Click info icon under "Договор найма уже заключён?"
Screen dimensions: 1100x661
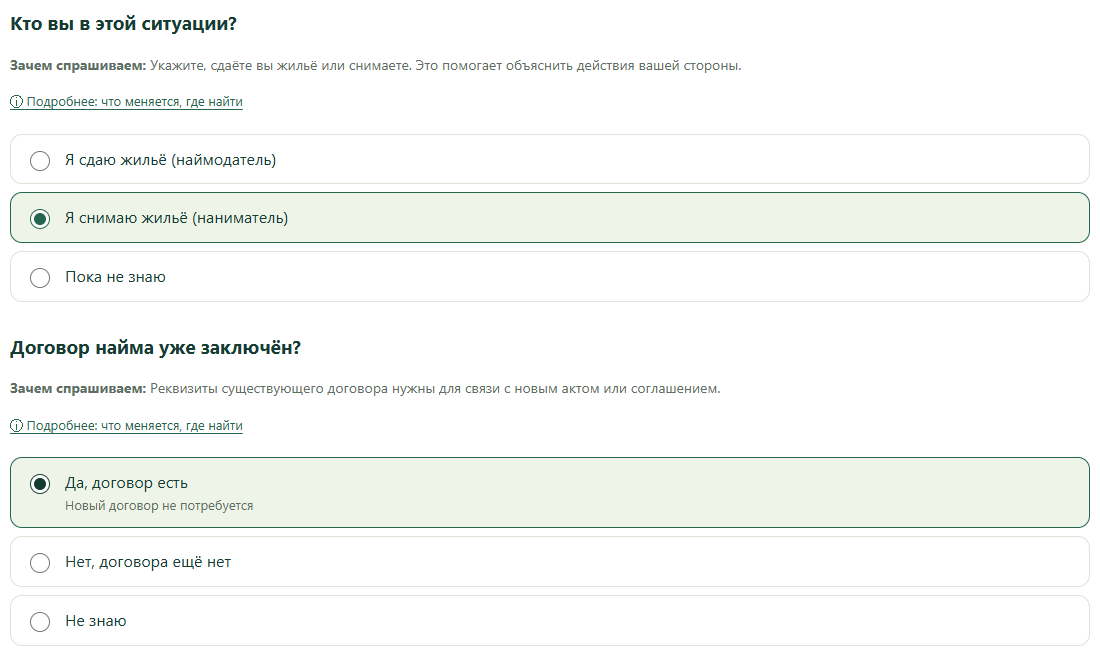16,426
